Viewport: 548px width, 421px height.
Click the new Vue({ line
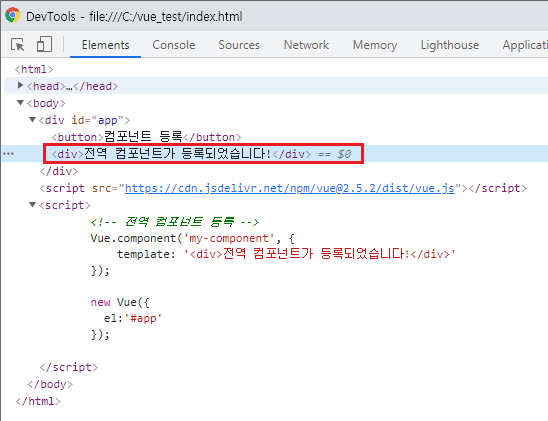pos(120,302)
